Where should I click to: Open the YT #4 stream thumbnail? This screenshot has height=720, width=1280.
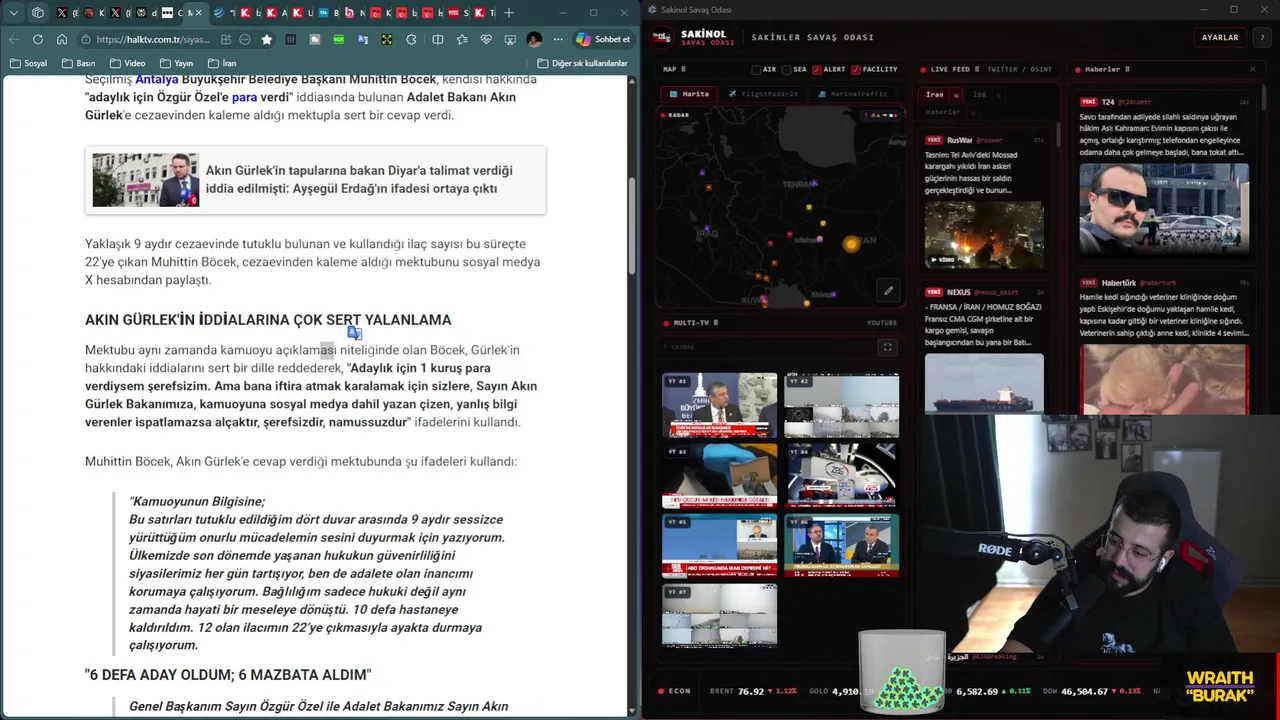pyautogui.click(x=841, y=475)
